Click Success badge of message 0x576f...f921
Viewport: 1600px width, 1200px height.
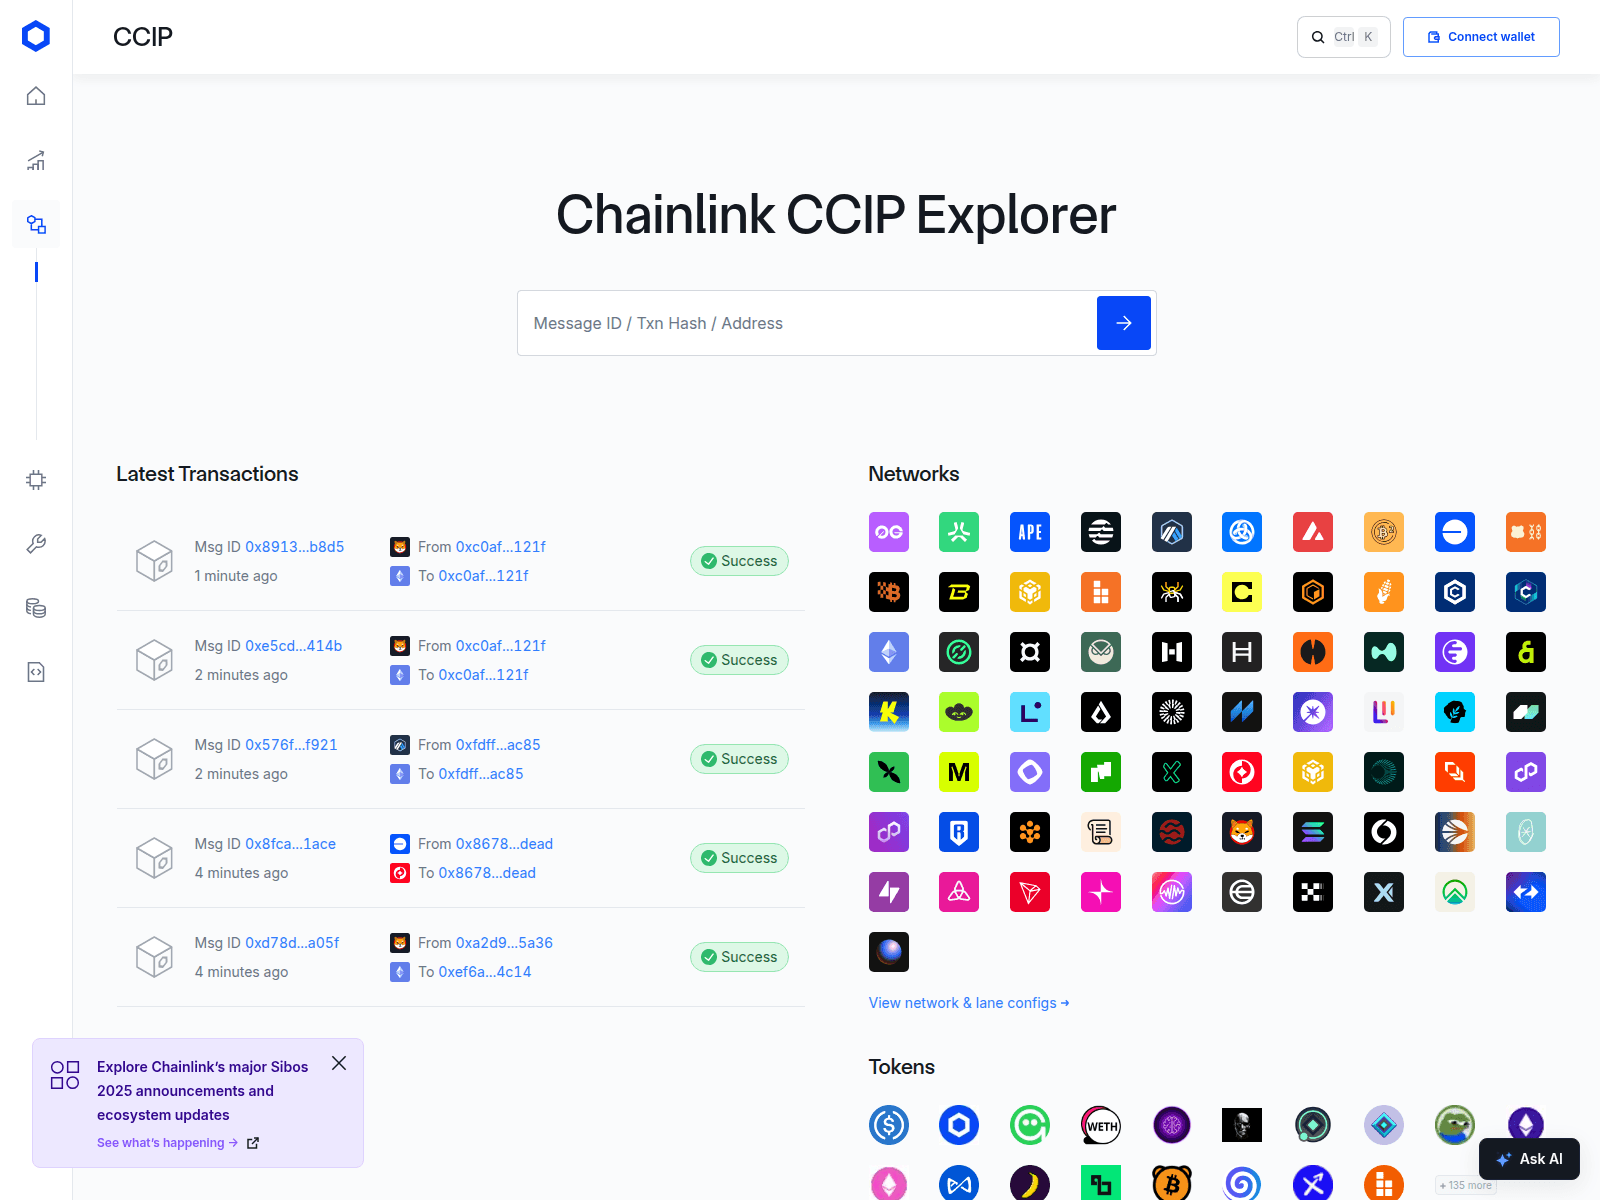pos(739,759)
